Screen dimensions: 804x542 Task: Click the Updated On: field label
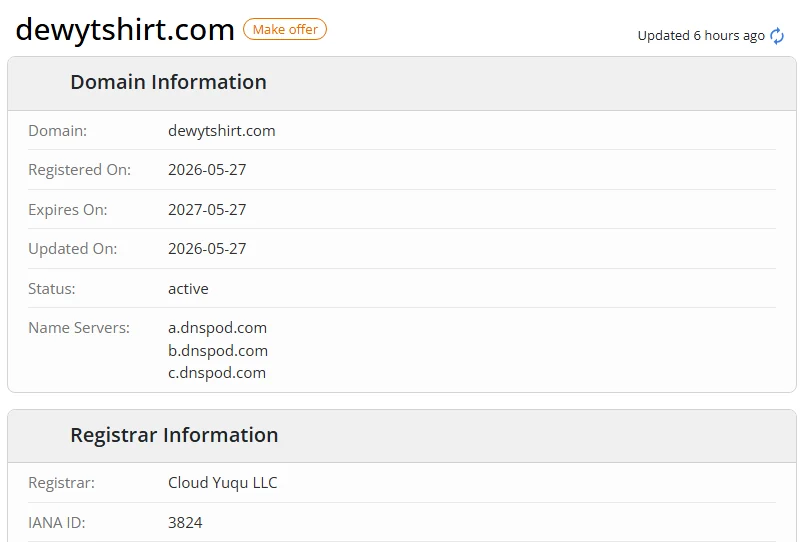click(73, 249)
